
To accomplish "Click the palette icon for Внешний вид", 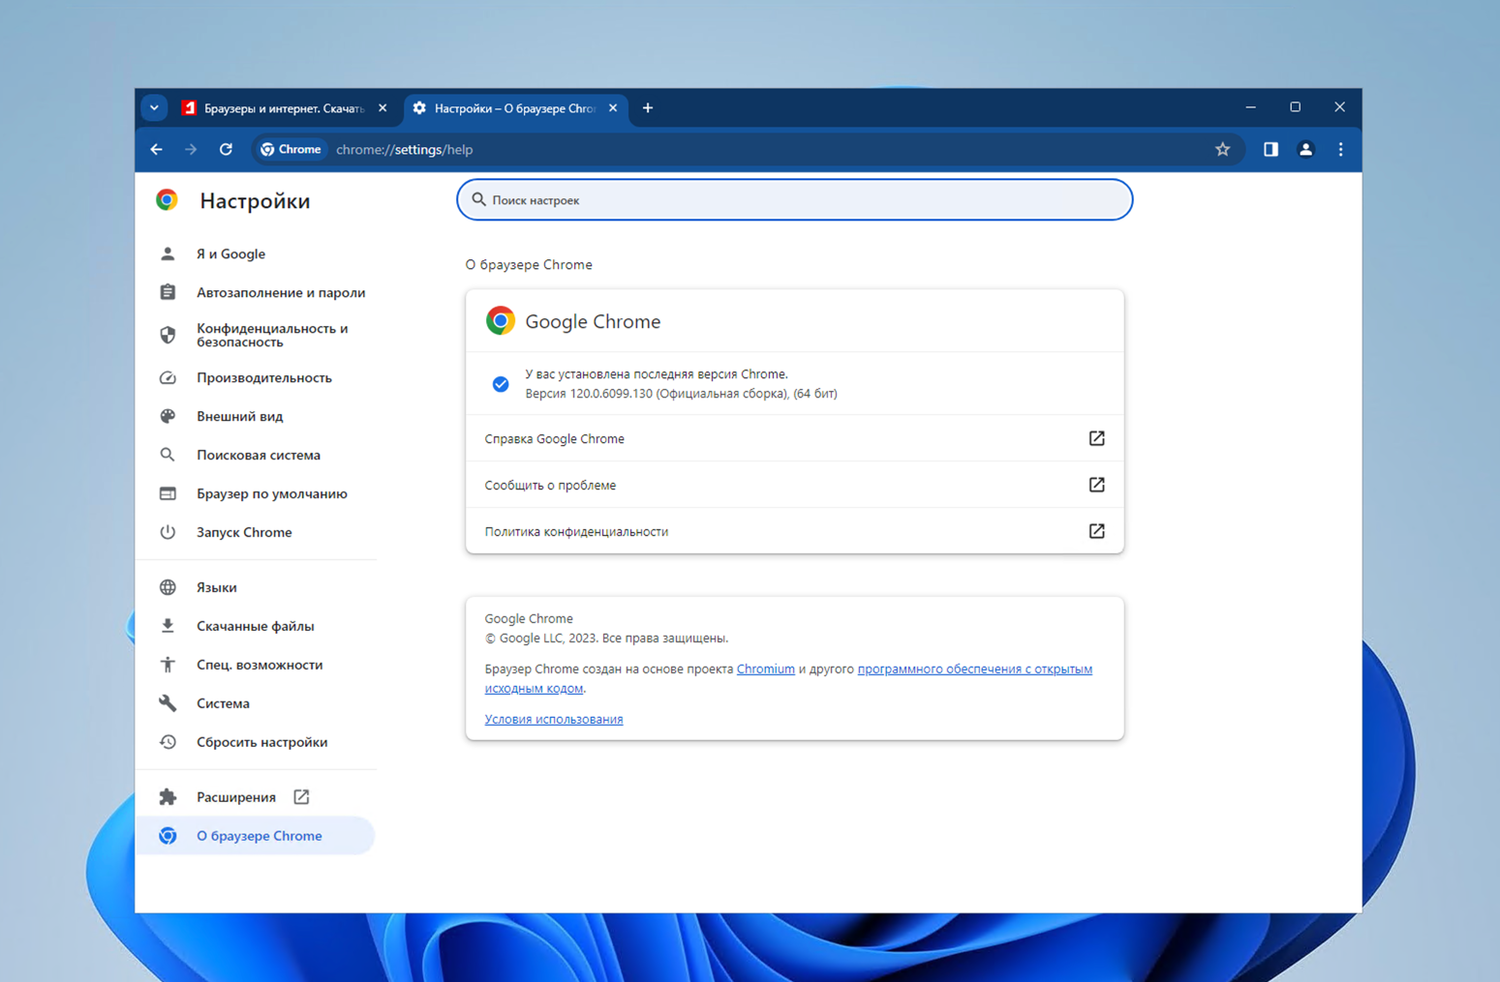I will click(x=168, y=416).
